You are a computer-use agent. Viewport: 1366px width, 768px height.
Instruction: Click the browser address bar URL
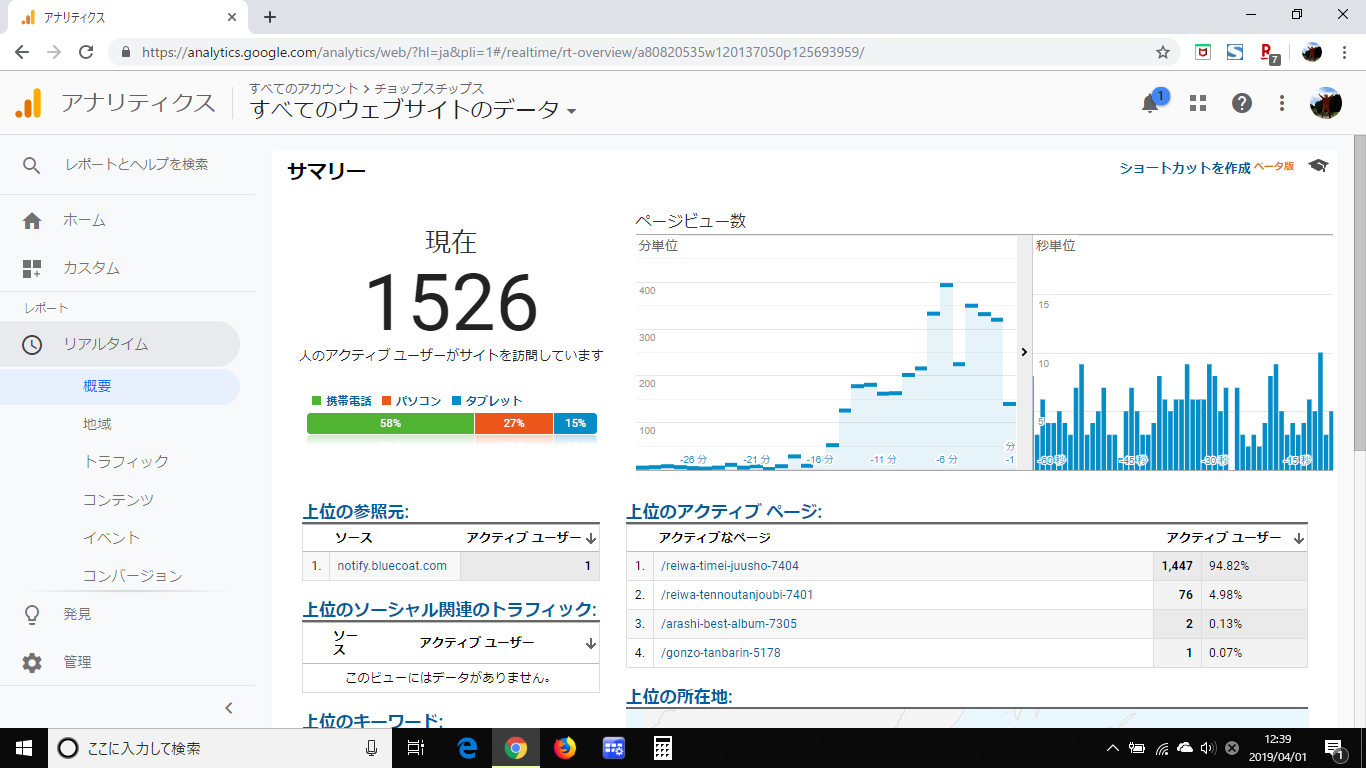pyautogui.click(x=503, y=52)
